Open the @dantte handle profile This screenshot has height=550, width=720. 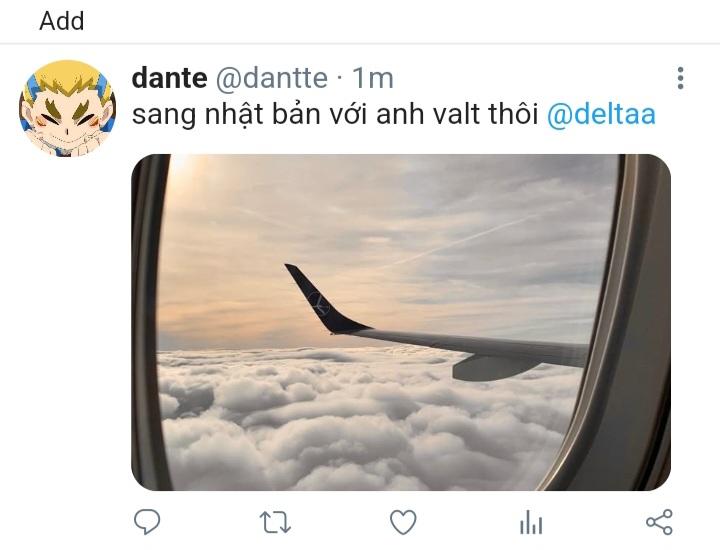point(271,78)
